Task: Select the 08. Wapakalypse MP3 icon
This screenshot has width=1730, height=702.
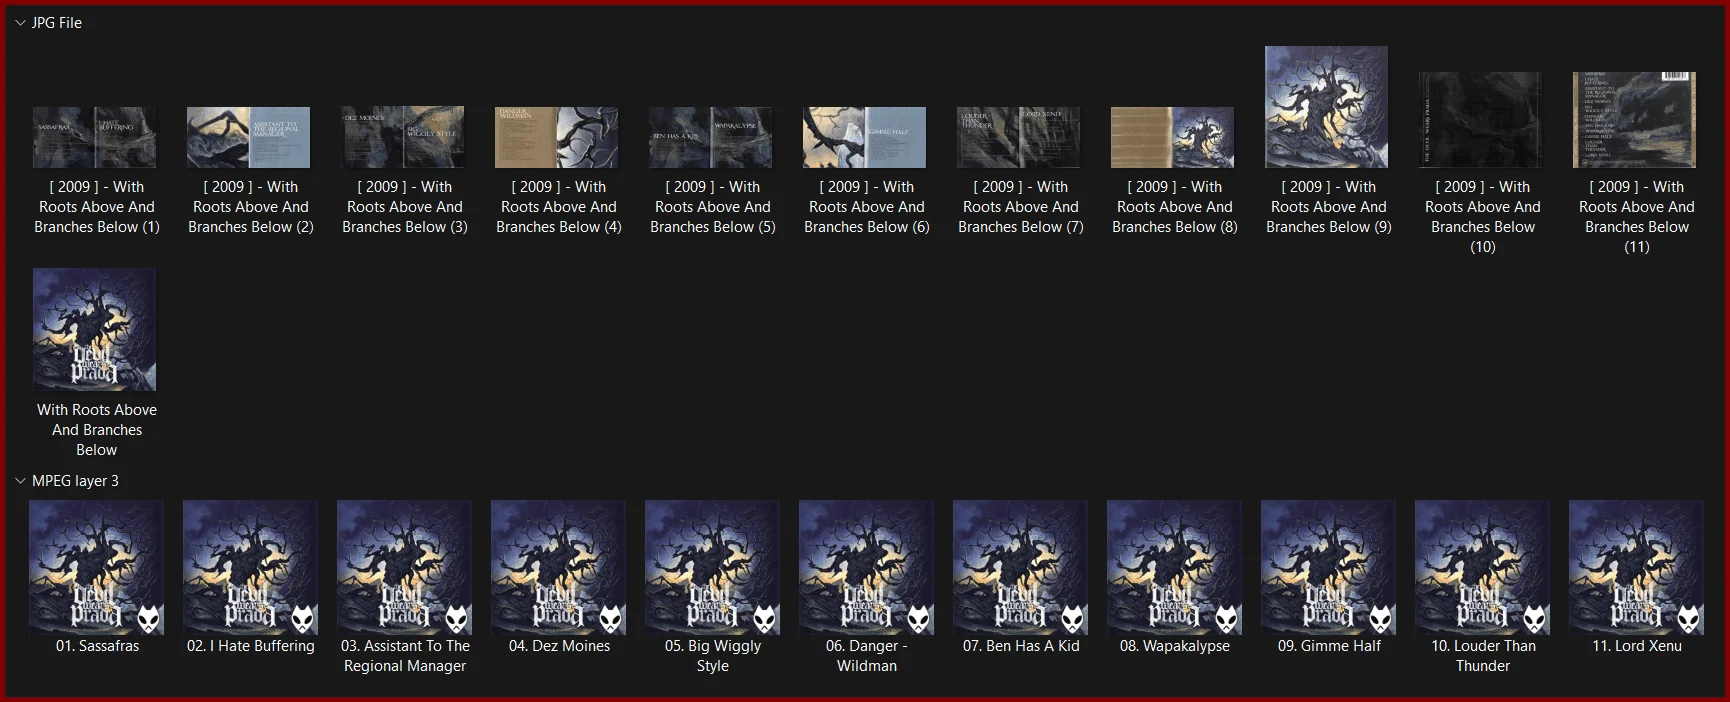Action: 1175,568
